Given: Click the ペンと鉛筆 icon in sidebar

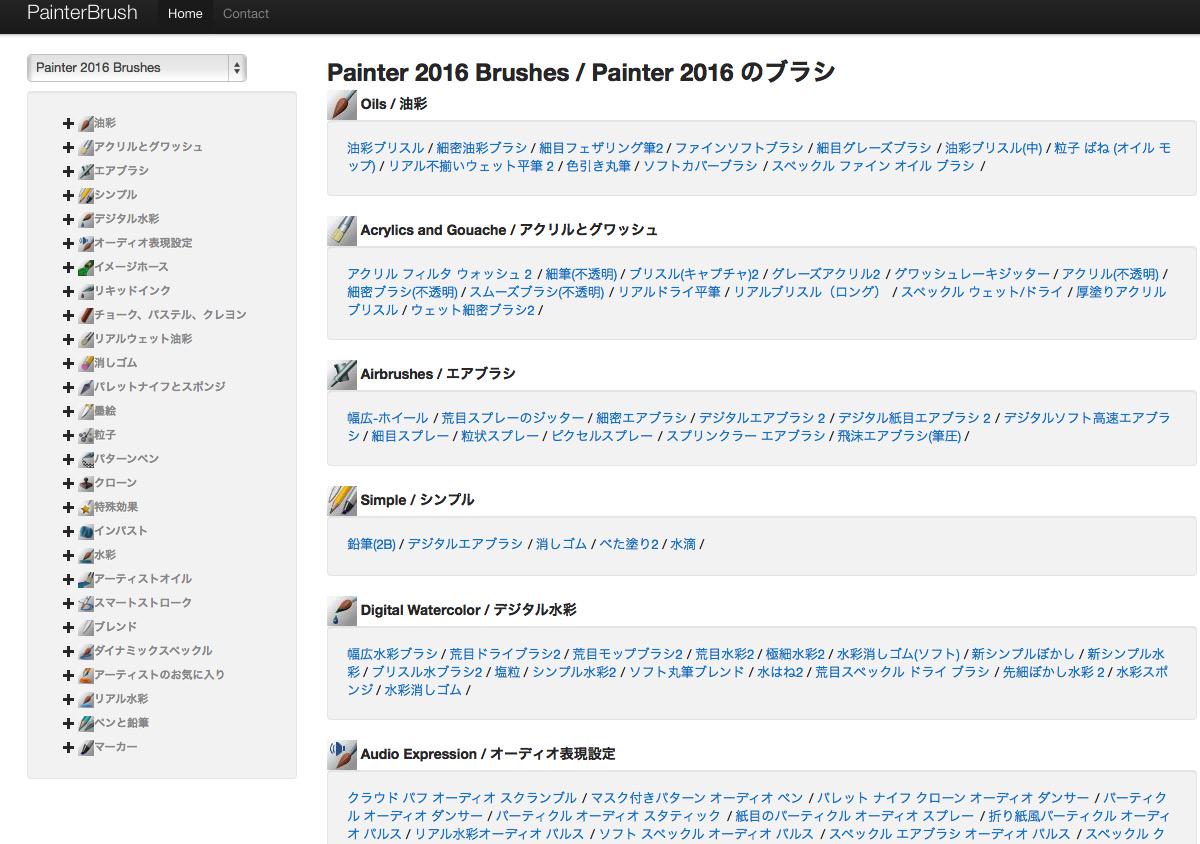Looking at the screenshot, I should coord(86,723).
